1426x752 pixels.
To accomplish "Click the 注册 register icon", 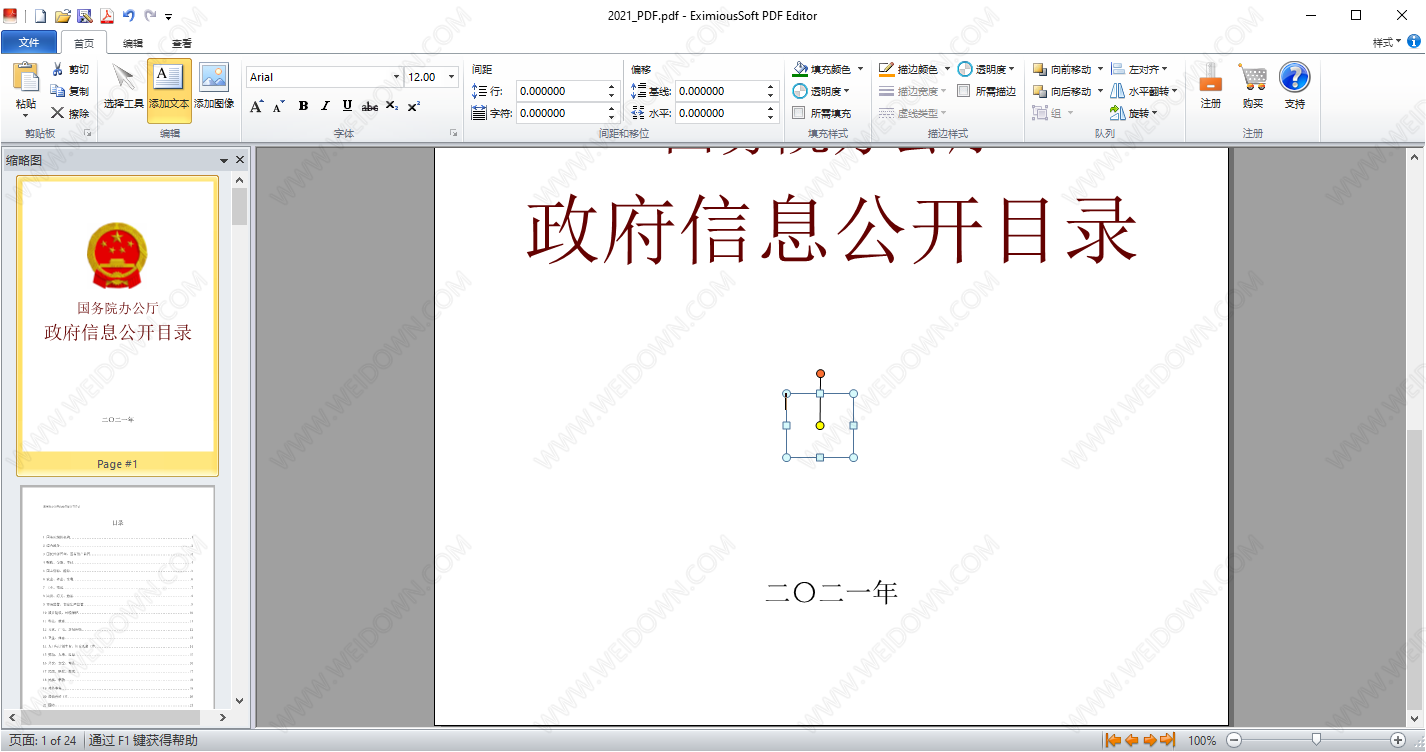I will pyautogui.click(x=1211, y=78).
